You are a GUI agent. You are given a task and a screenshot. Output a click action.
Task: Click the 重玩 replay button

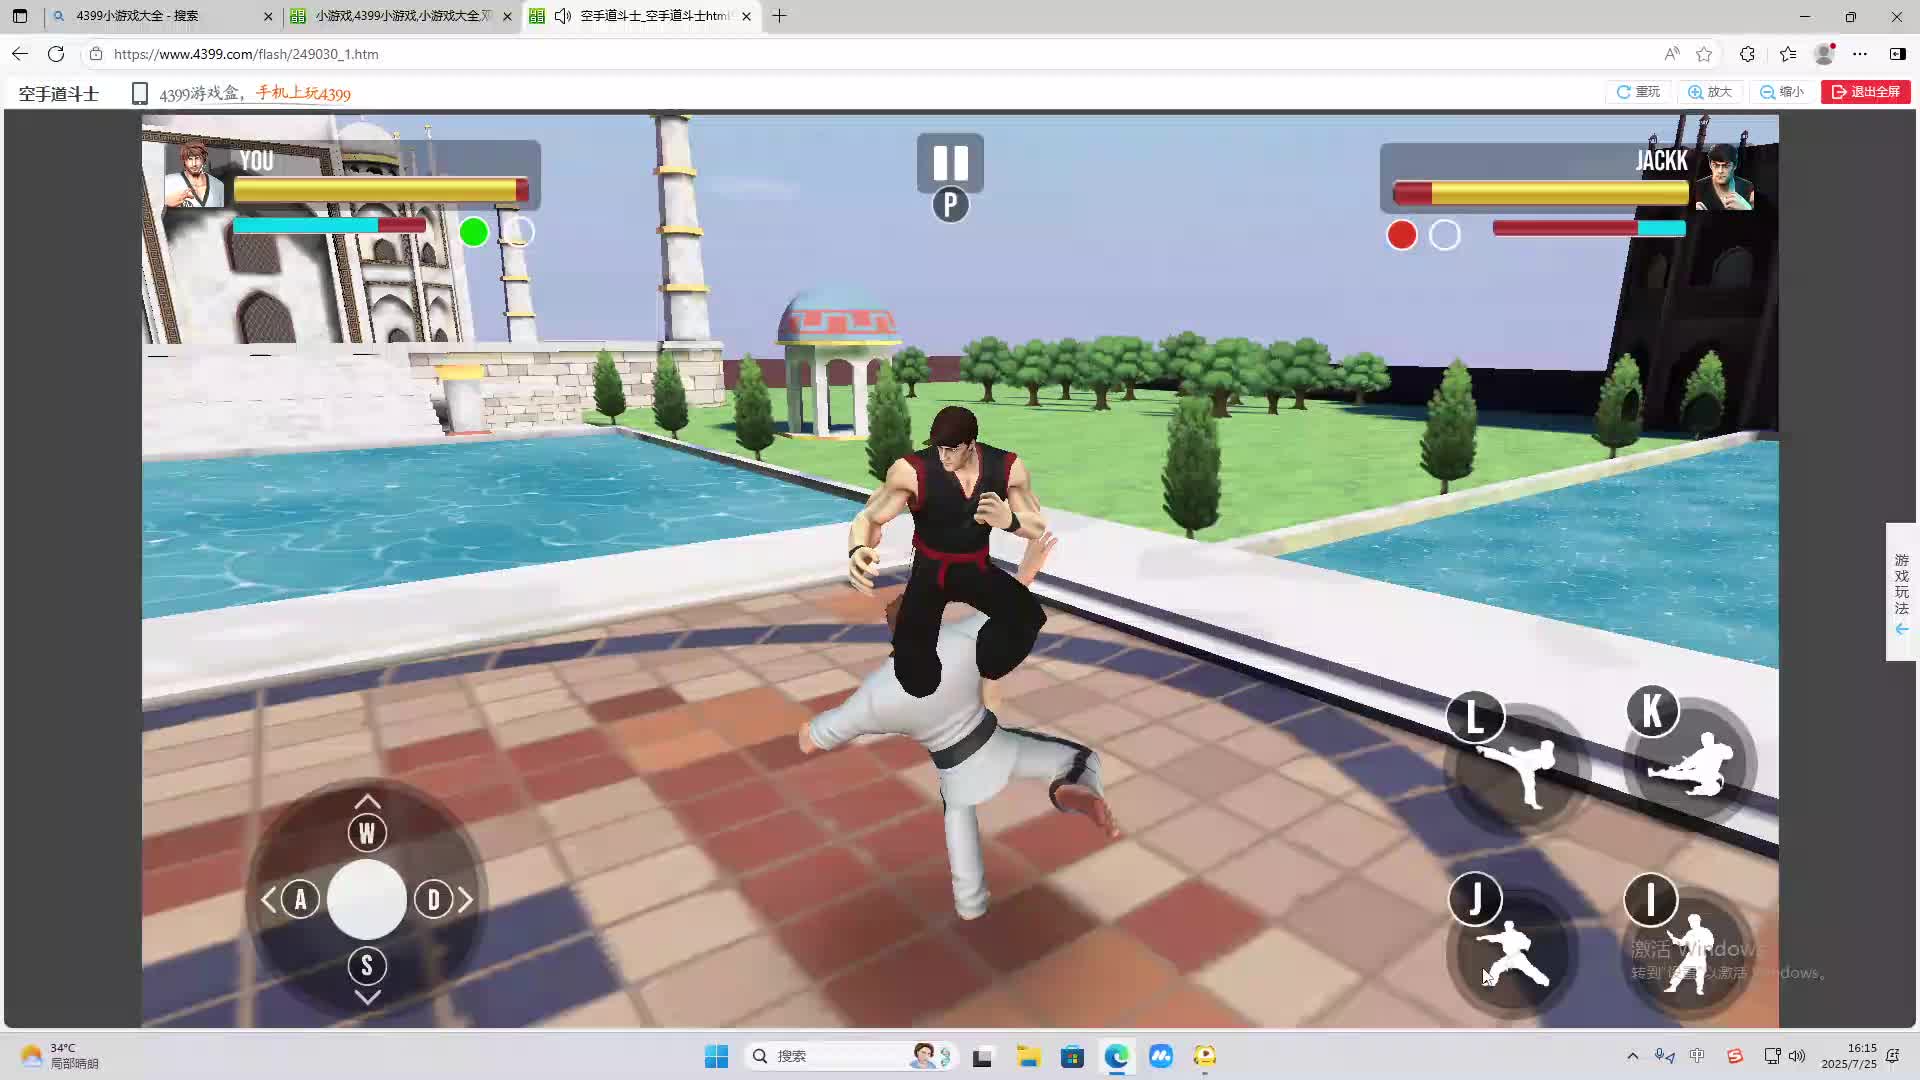[x=1638, y=92]
